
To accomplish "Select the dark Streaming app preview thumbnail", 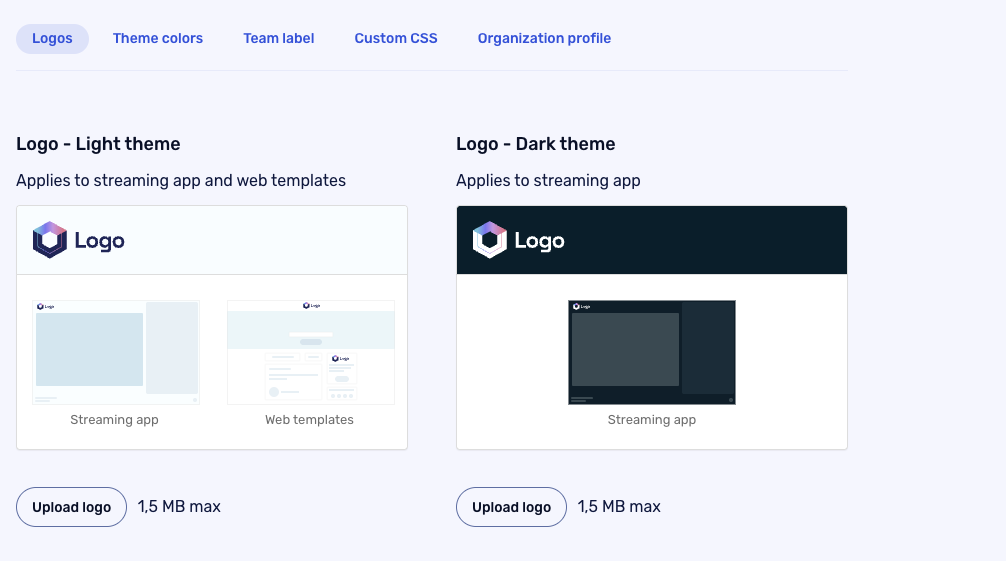I will (652, 352).
